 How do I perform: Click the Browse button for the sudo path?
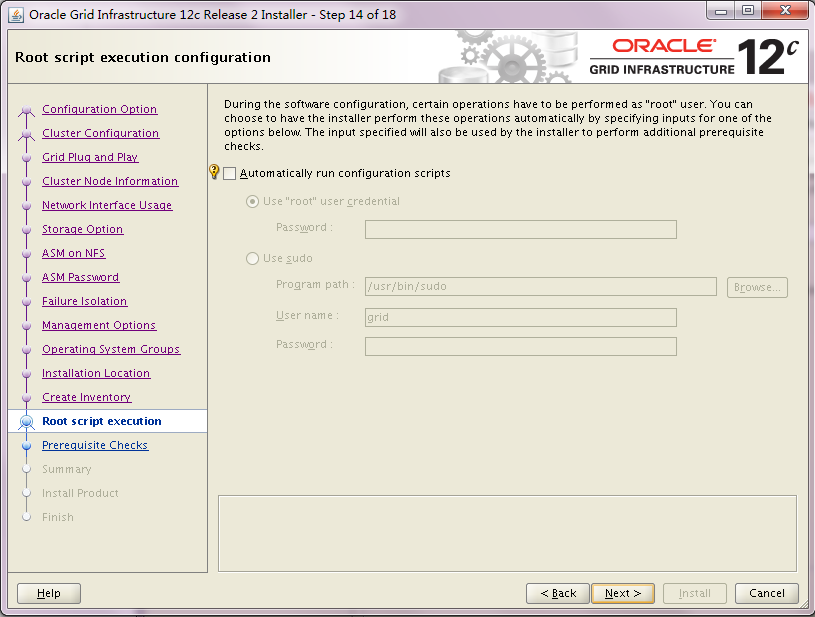(757, 287)
